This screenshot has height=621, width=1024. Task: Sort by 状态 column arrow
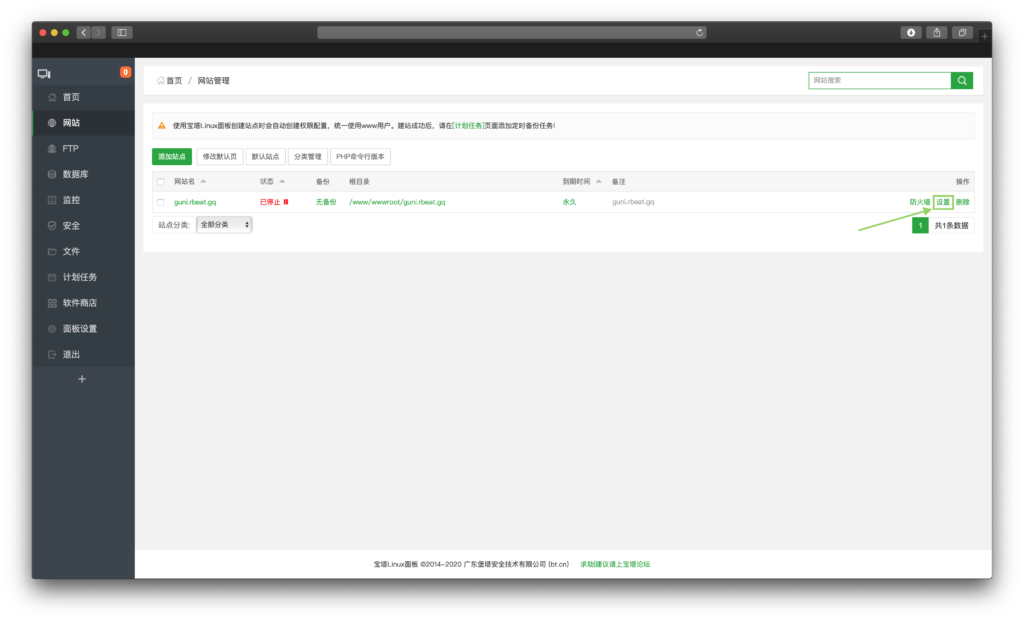282,182
